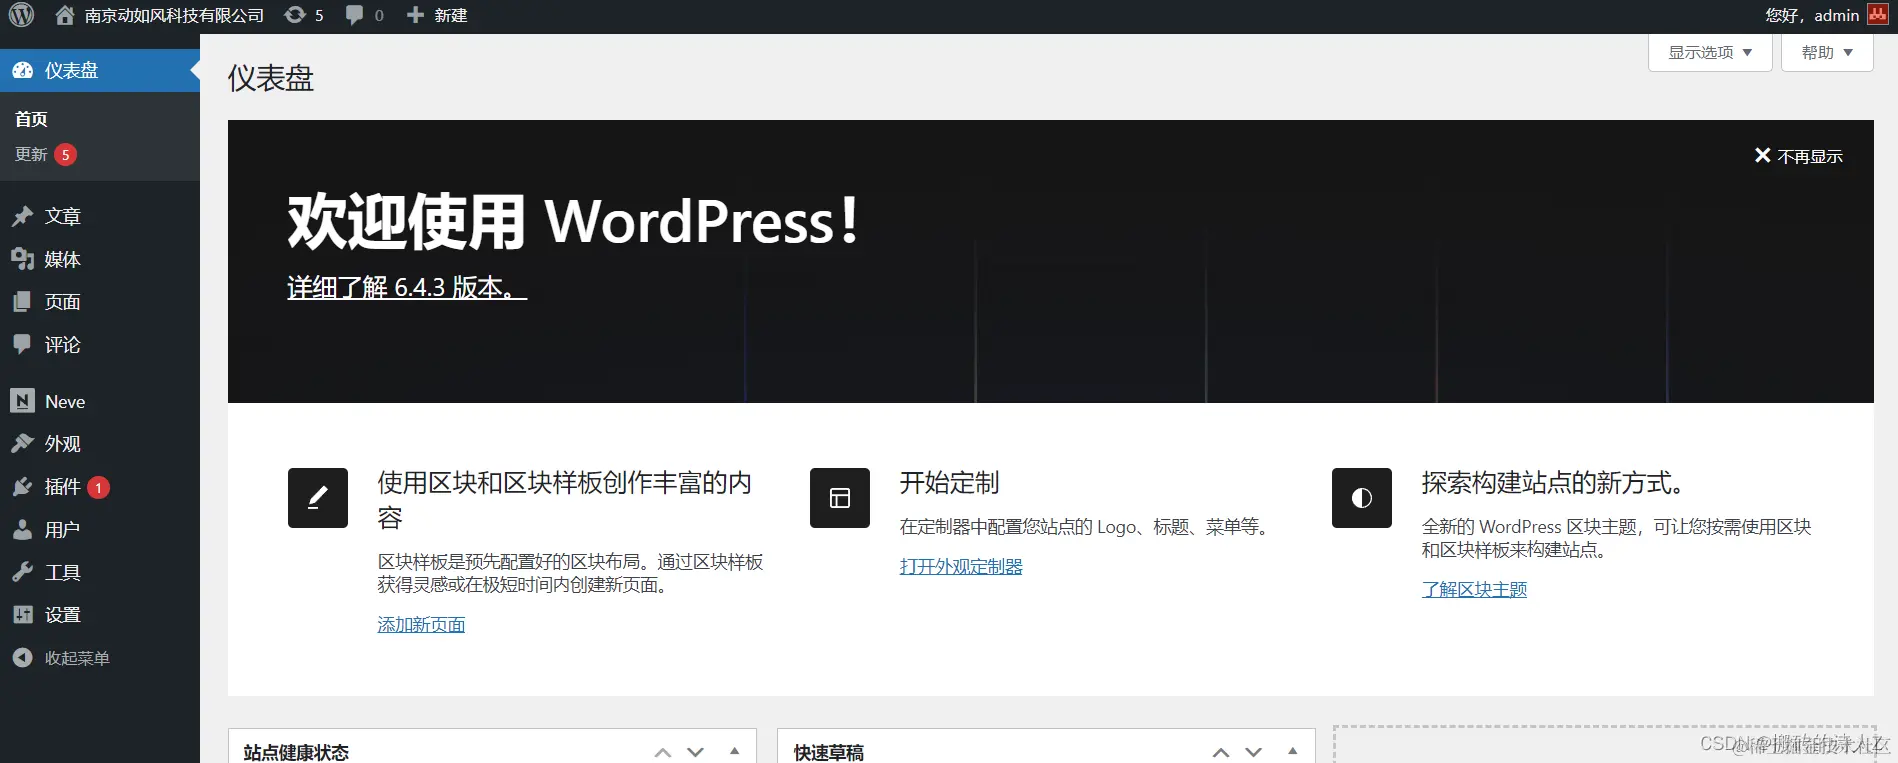Click the empty dashed widget drop area
1898x763 pixels.
[1603, 745]
